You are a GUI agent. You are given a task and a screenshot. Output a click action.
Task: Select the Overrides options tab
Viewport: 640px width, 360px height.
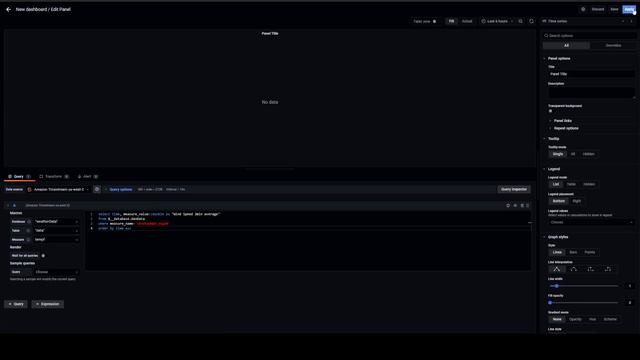[x=613, y=45]
